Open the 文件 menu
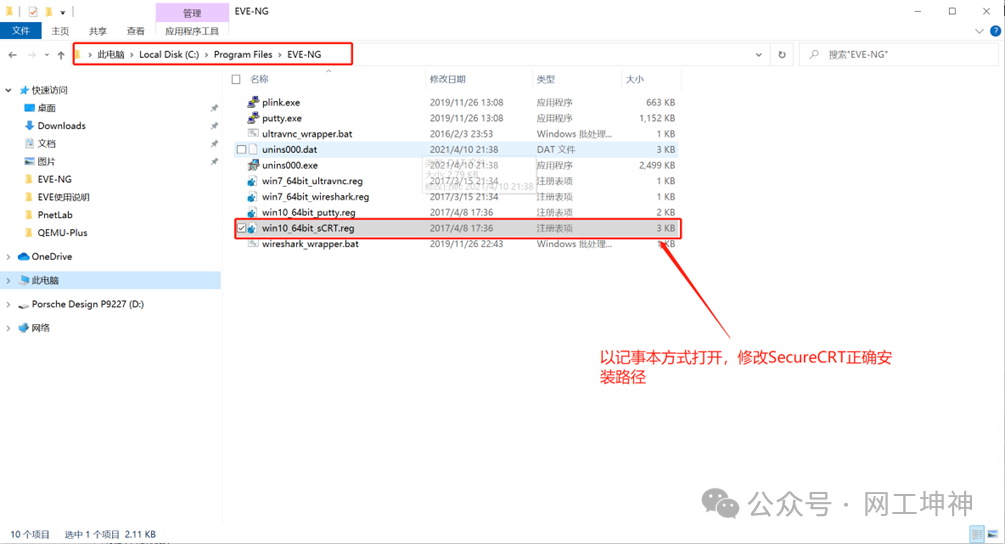Viewport: 1005px width, 544px height. (21, 31)
